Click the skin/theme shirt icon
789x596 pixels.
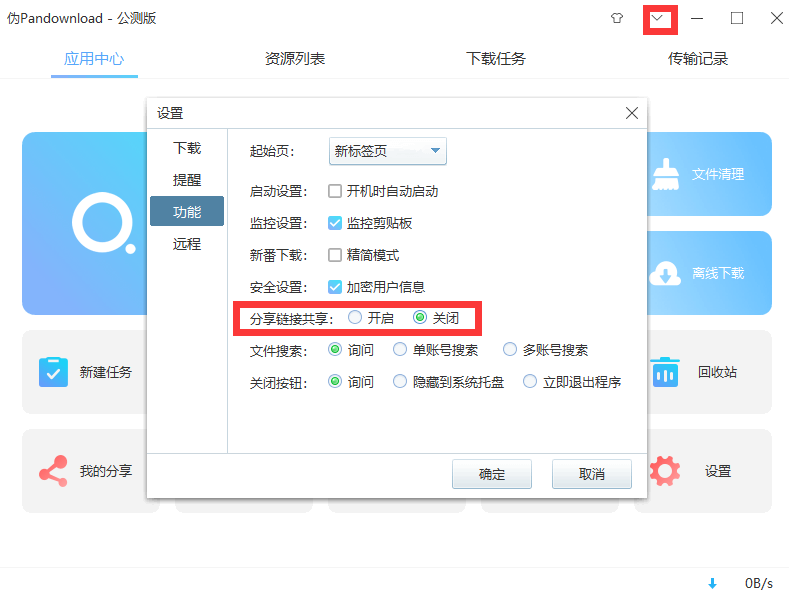[617, 19]
